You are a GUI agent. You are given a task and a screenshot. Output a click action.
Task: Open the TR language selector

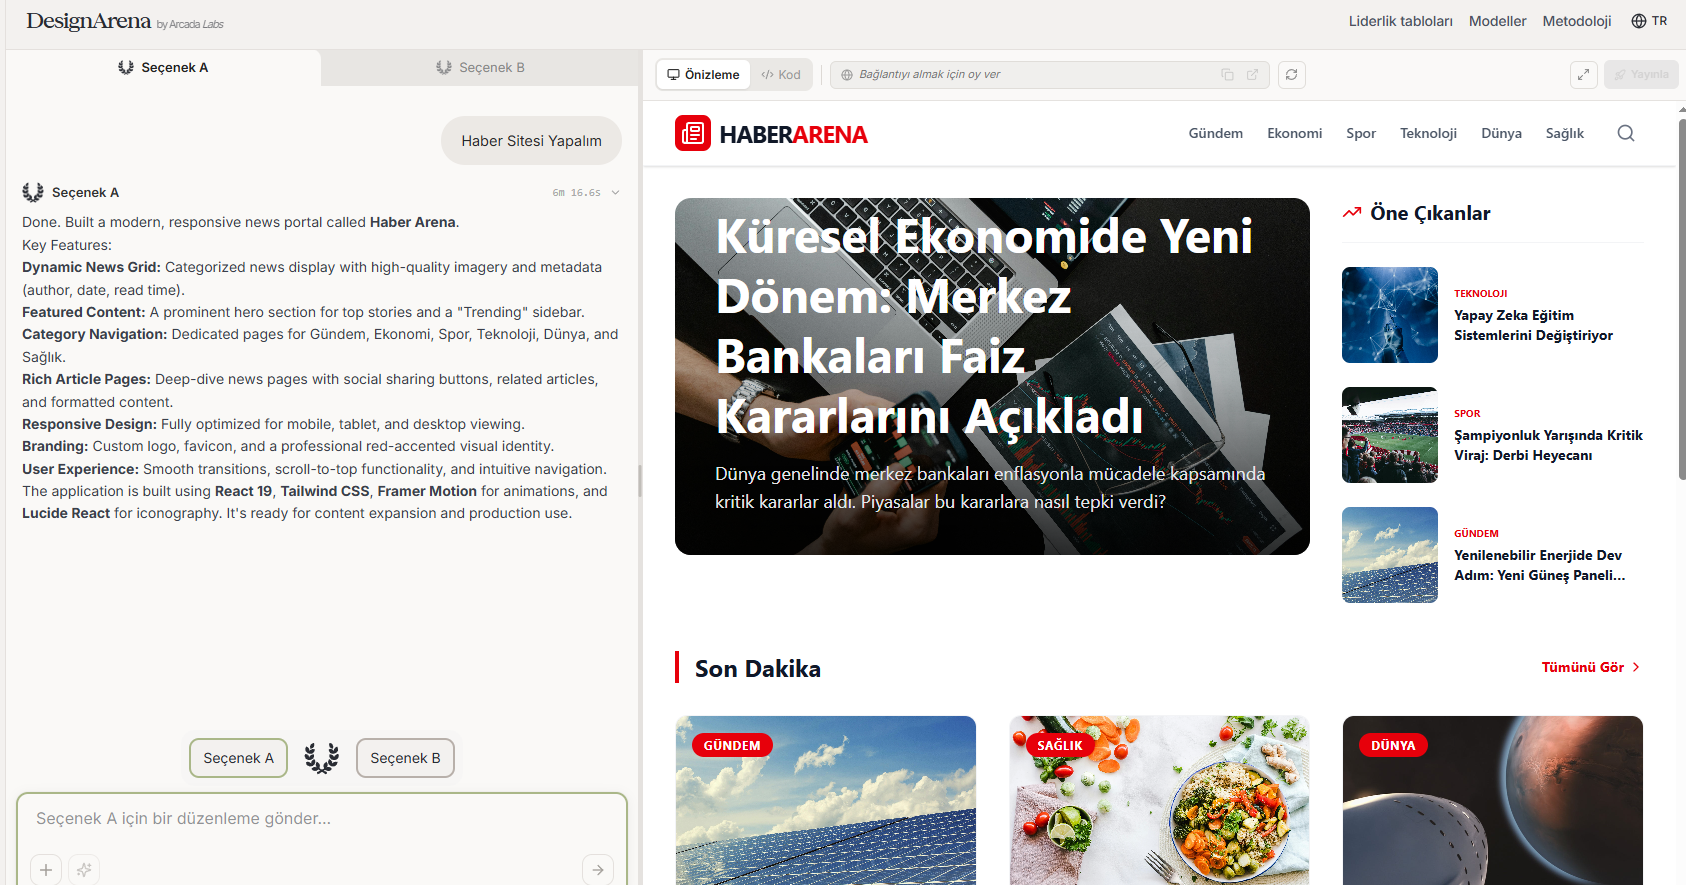pyautogui.click(x=1649, y=21)
